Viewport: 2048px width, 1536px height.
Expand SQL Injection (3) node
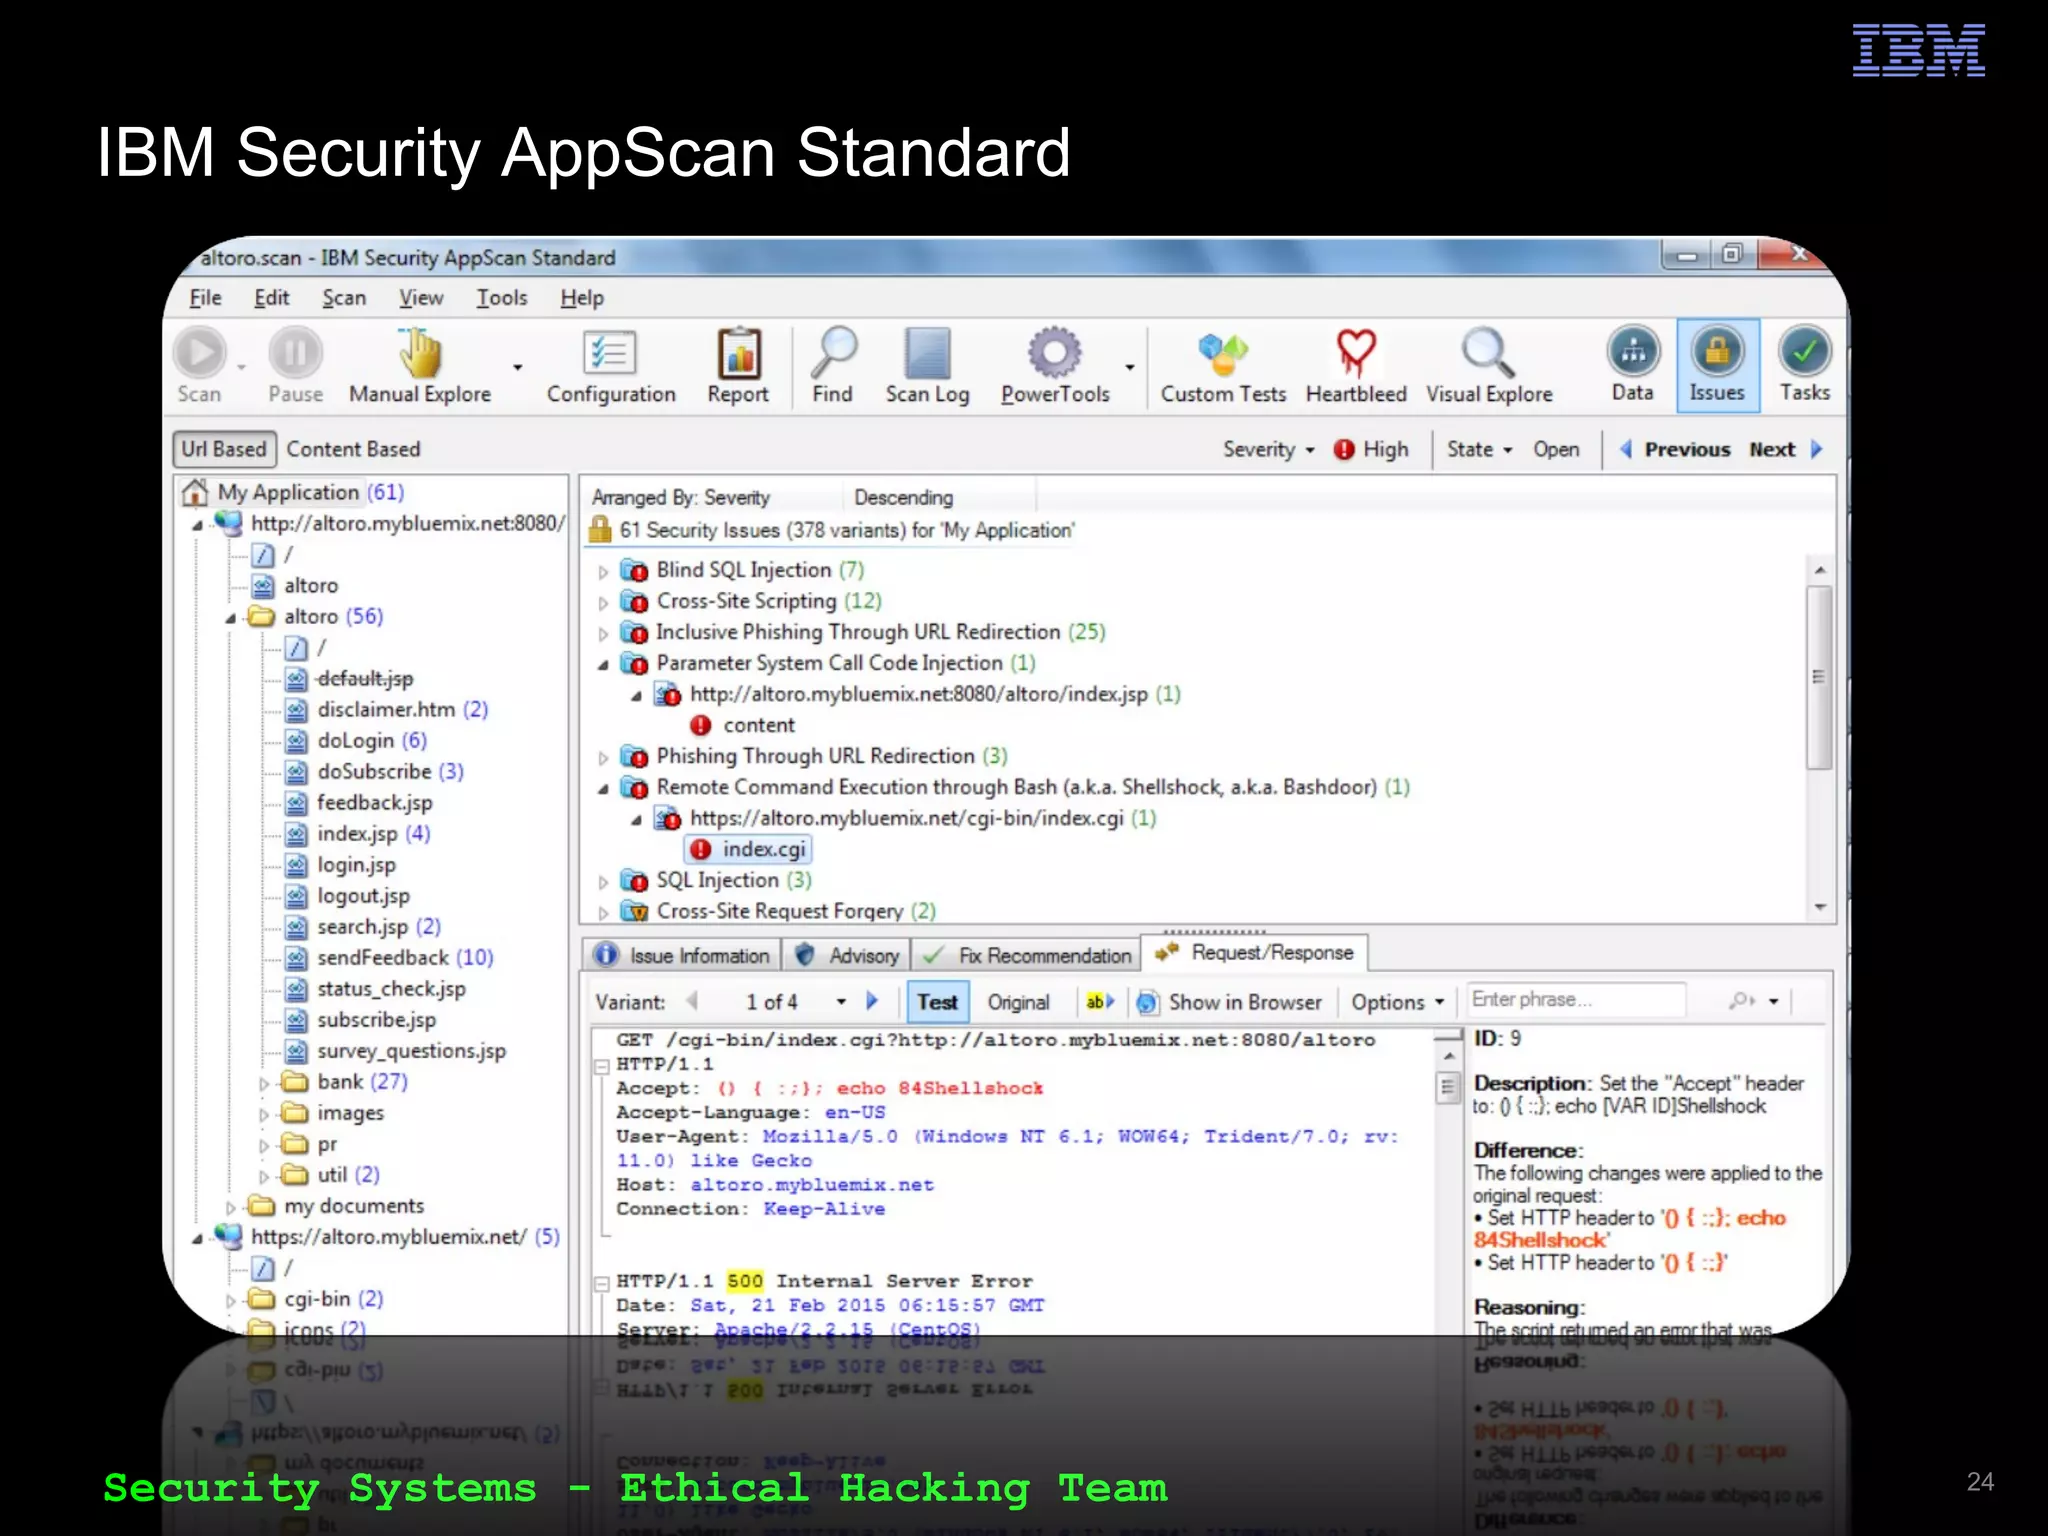(603, 882)
